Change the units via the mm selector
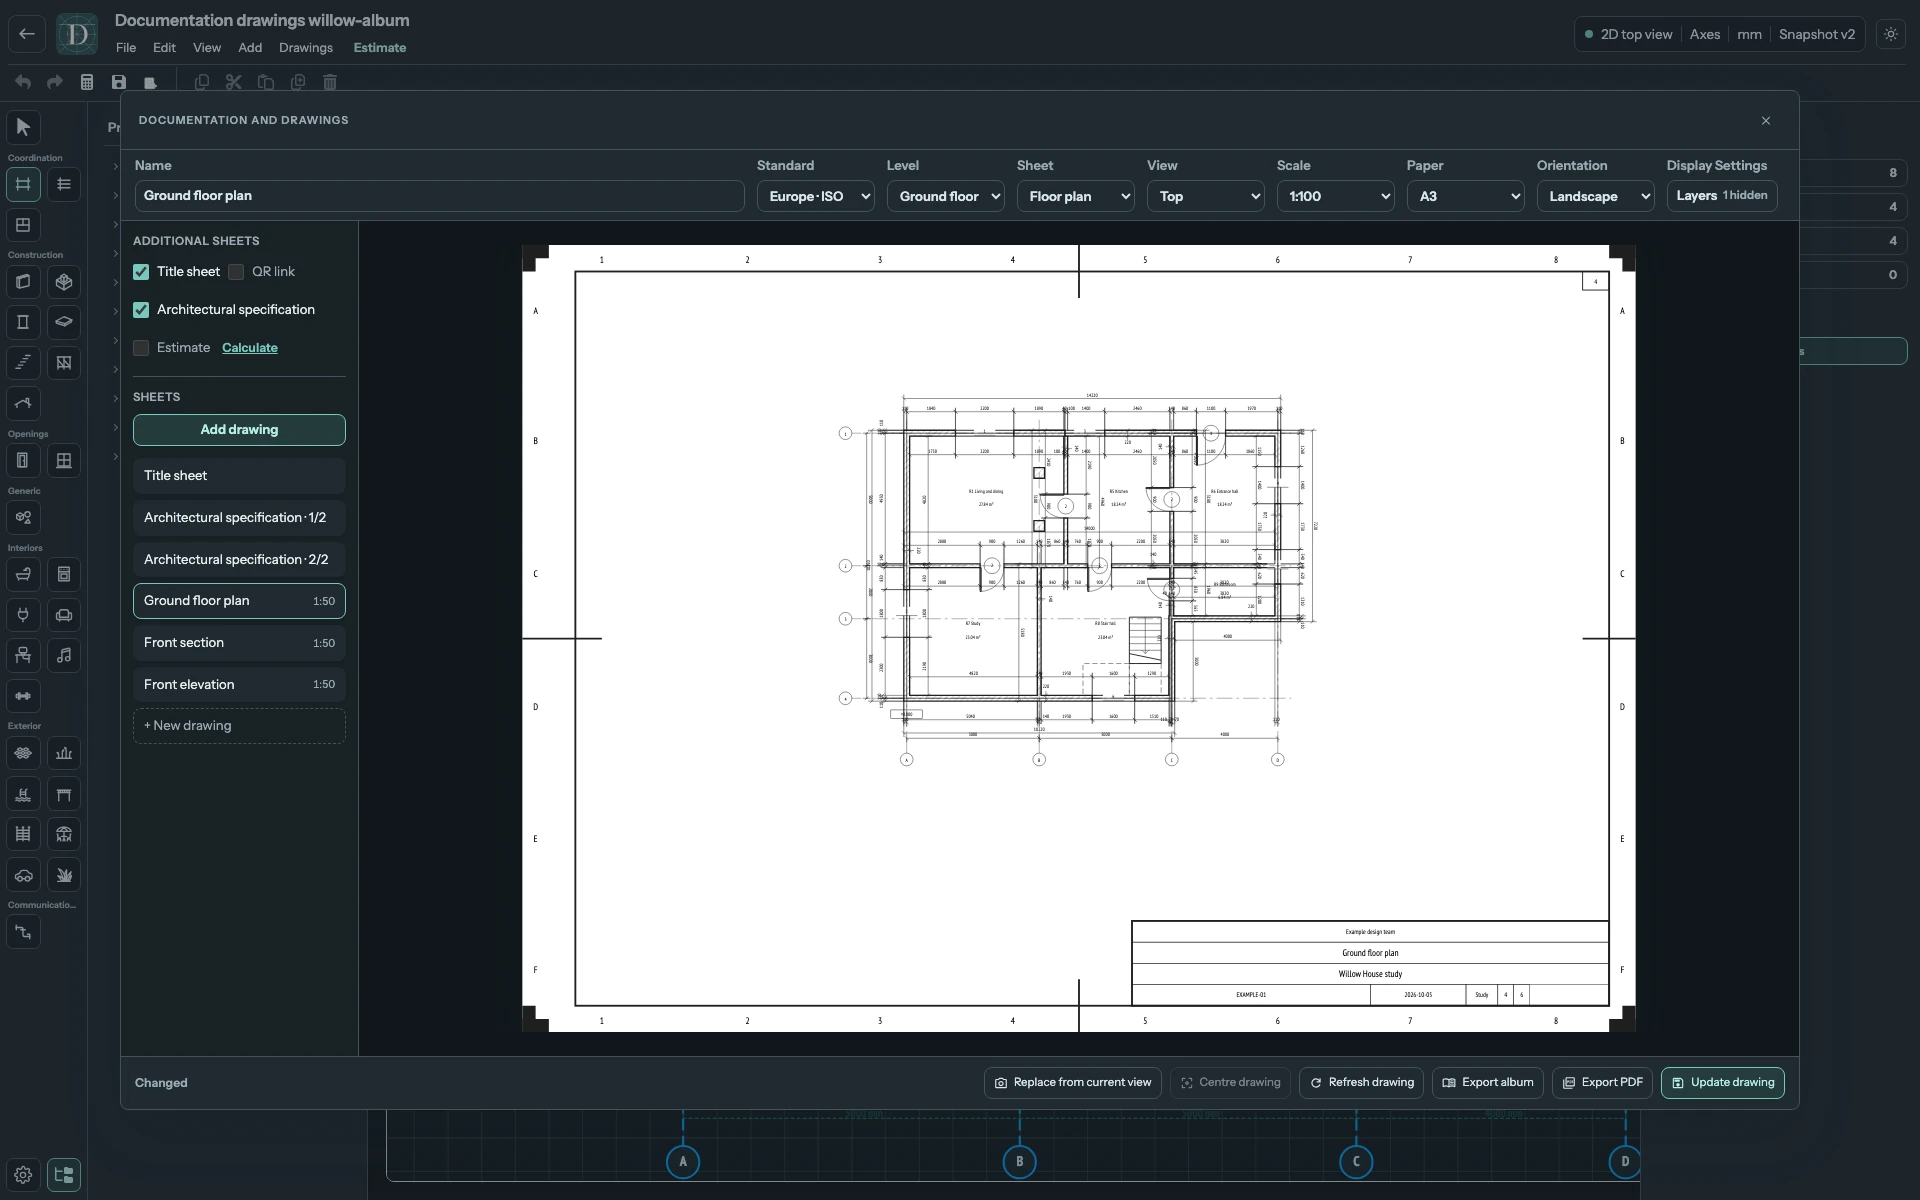Viewport: 1920px width, 1200px height. [1749, 34]
